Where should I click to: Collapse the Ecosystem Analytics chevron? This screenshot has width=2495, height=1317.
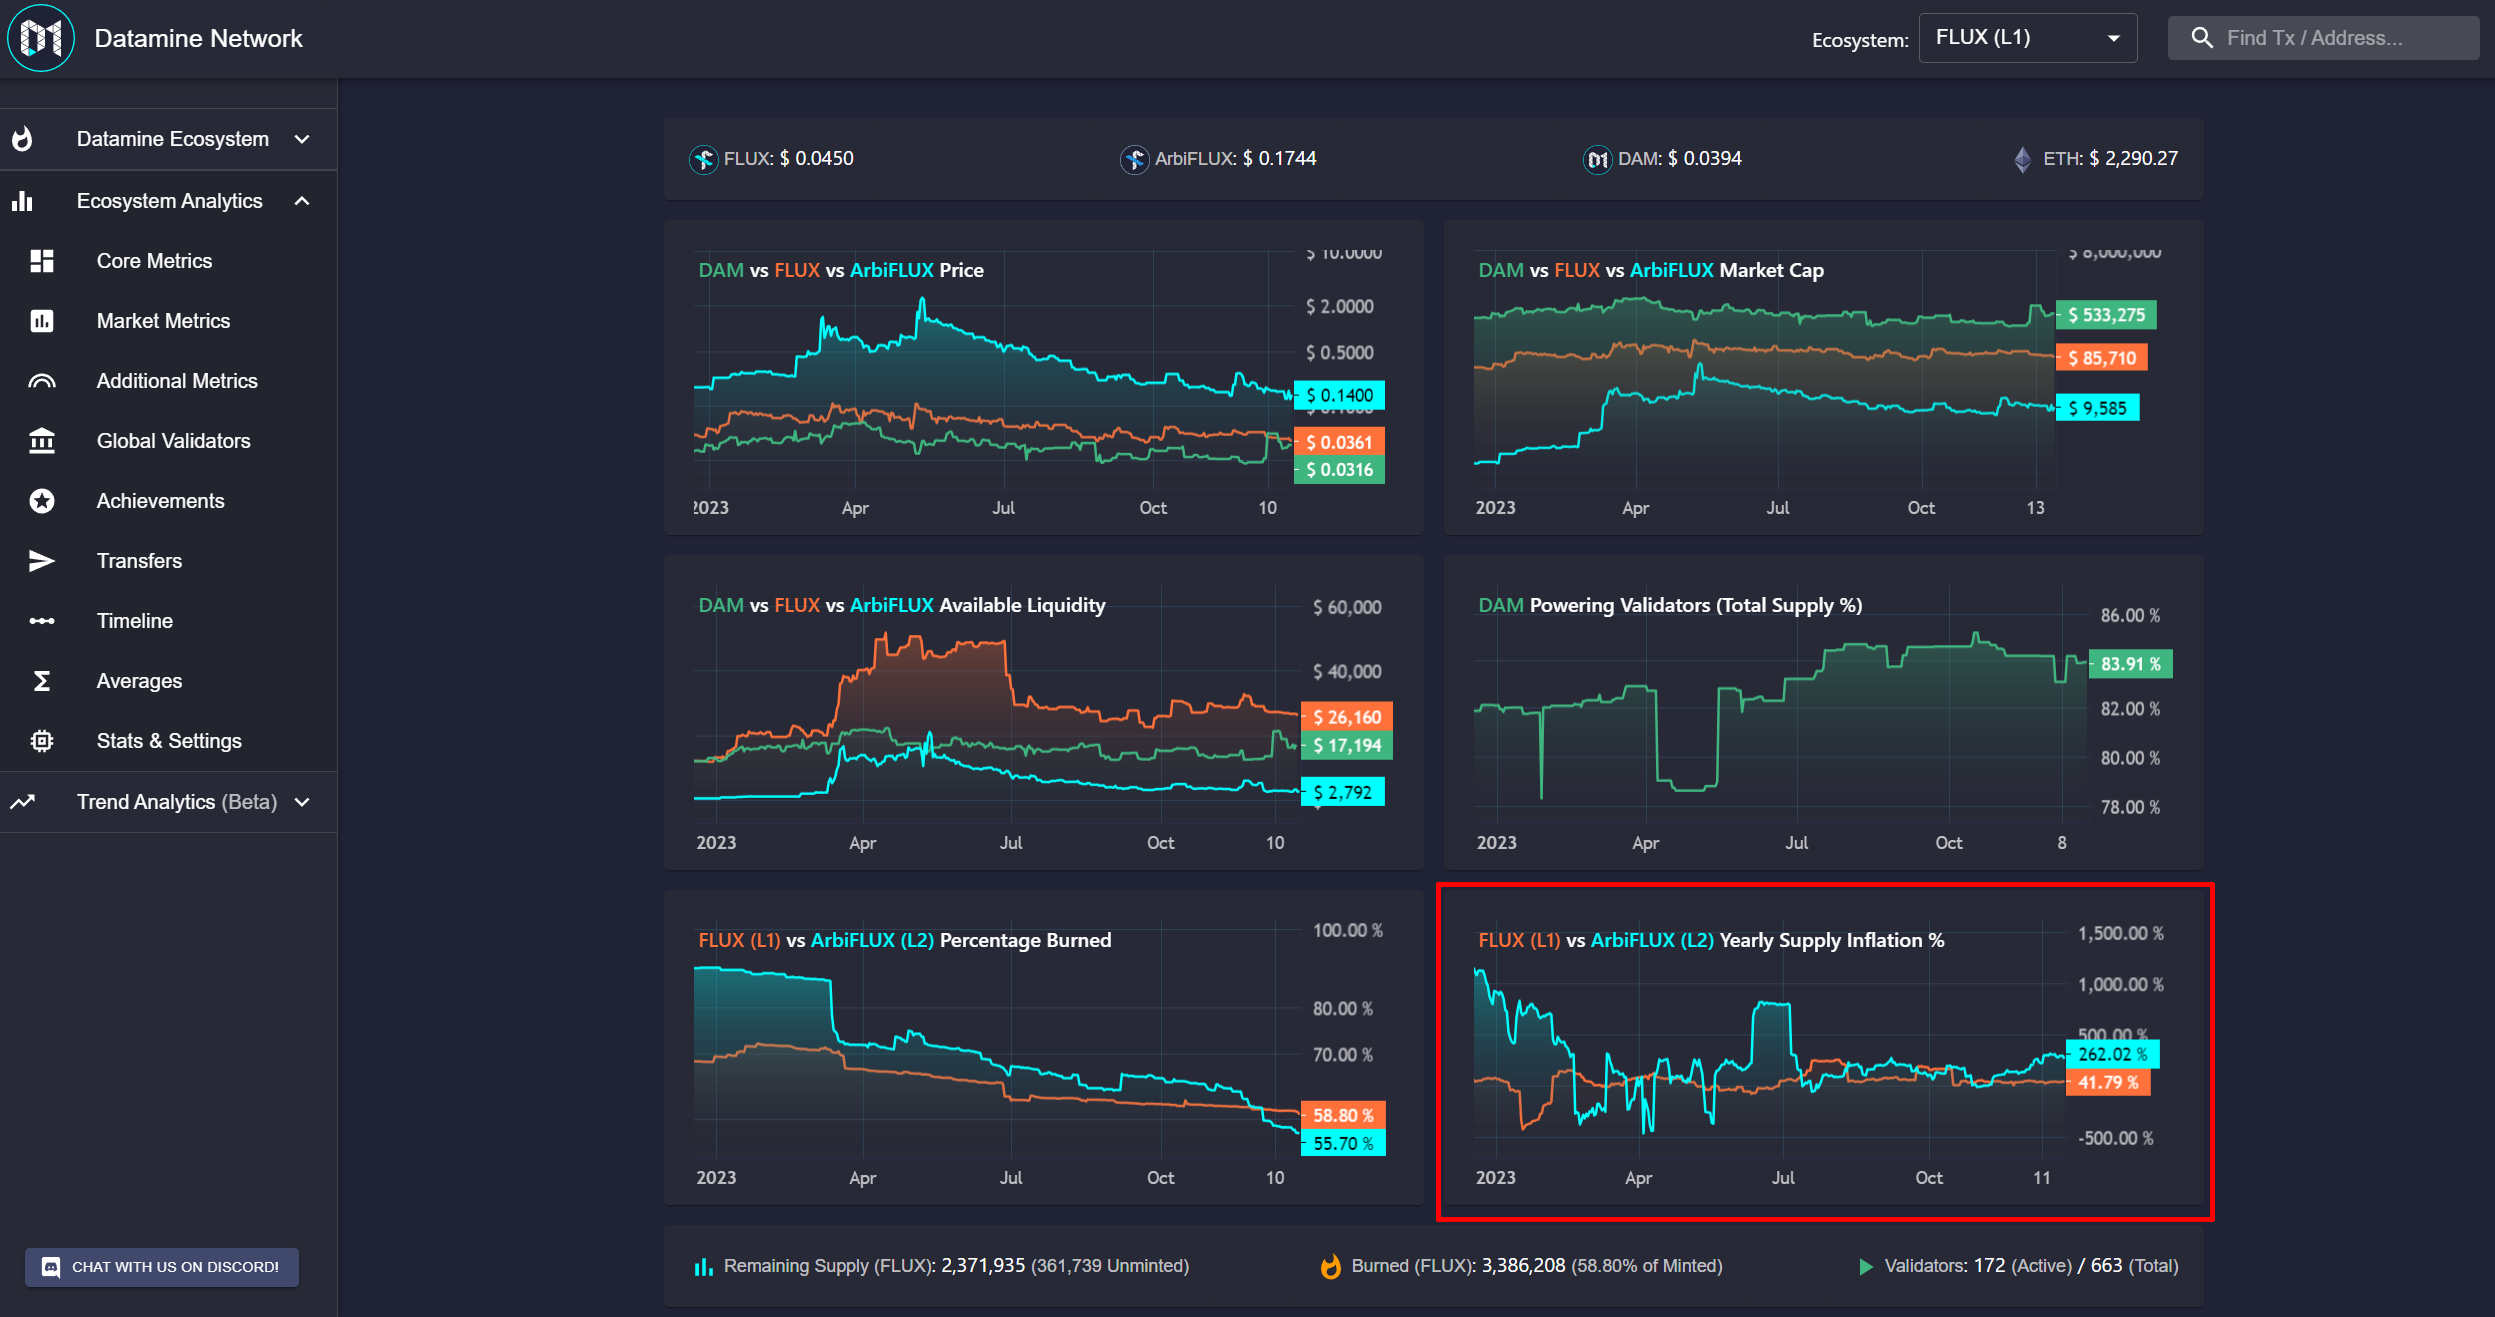pos(302,201)
